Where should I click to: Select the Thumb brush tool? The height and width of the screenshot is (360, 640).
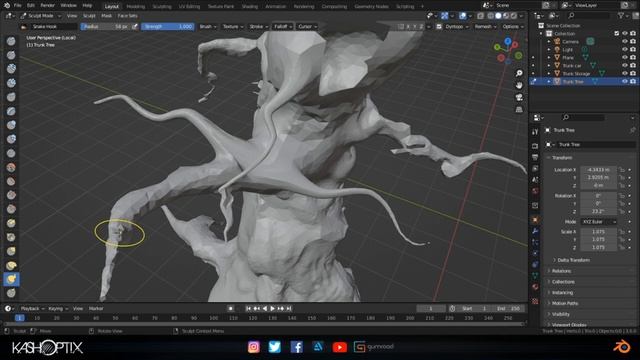[11, 293]
